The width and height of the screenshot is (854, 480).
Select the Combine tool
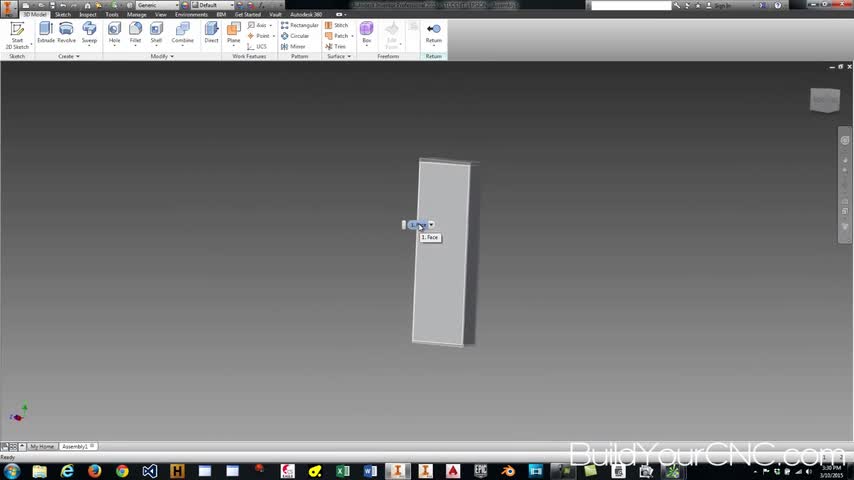(x=182, y=33)
